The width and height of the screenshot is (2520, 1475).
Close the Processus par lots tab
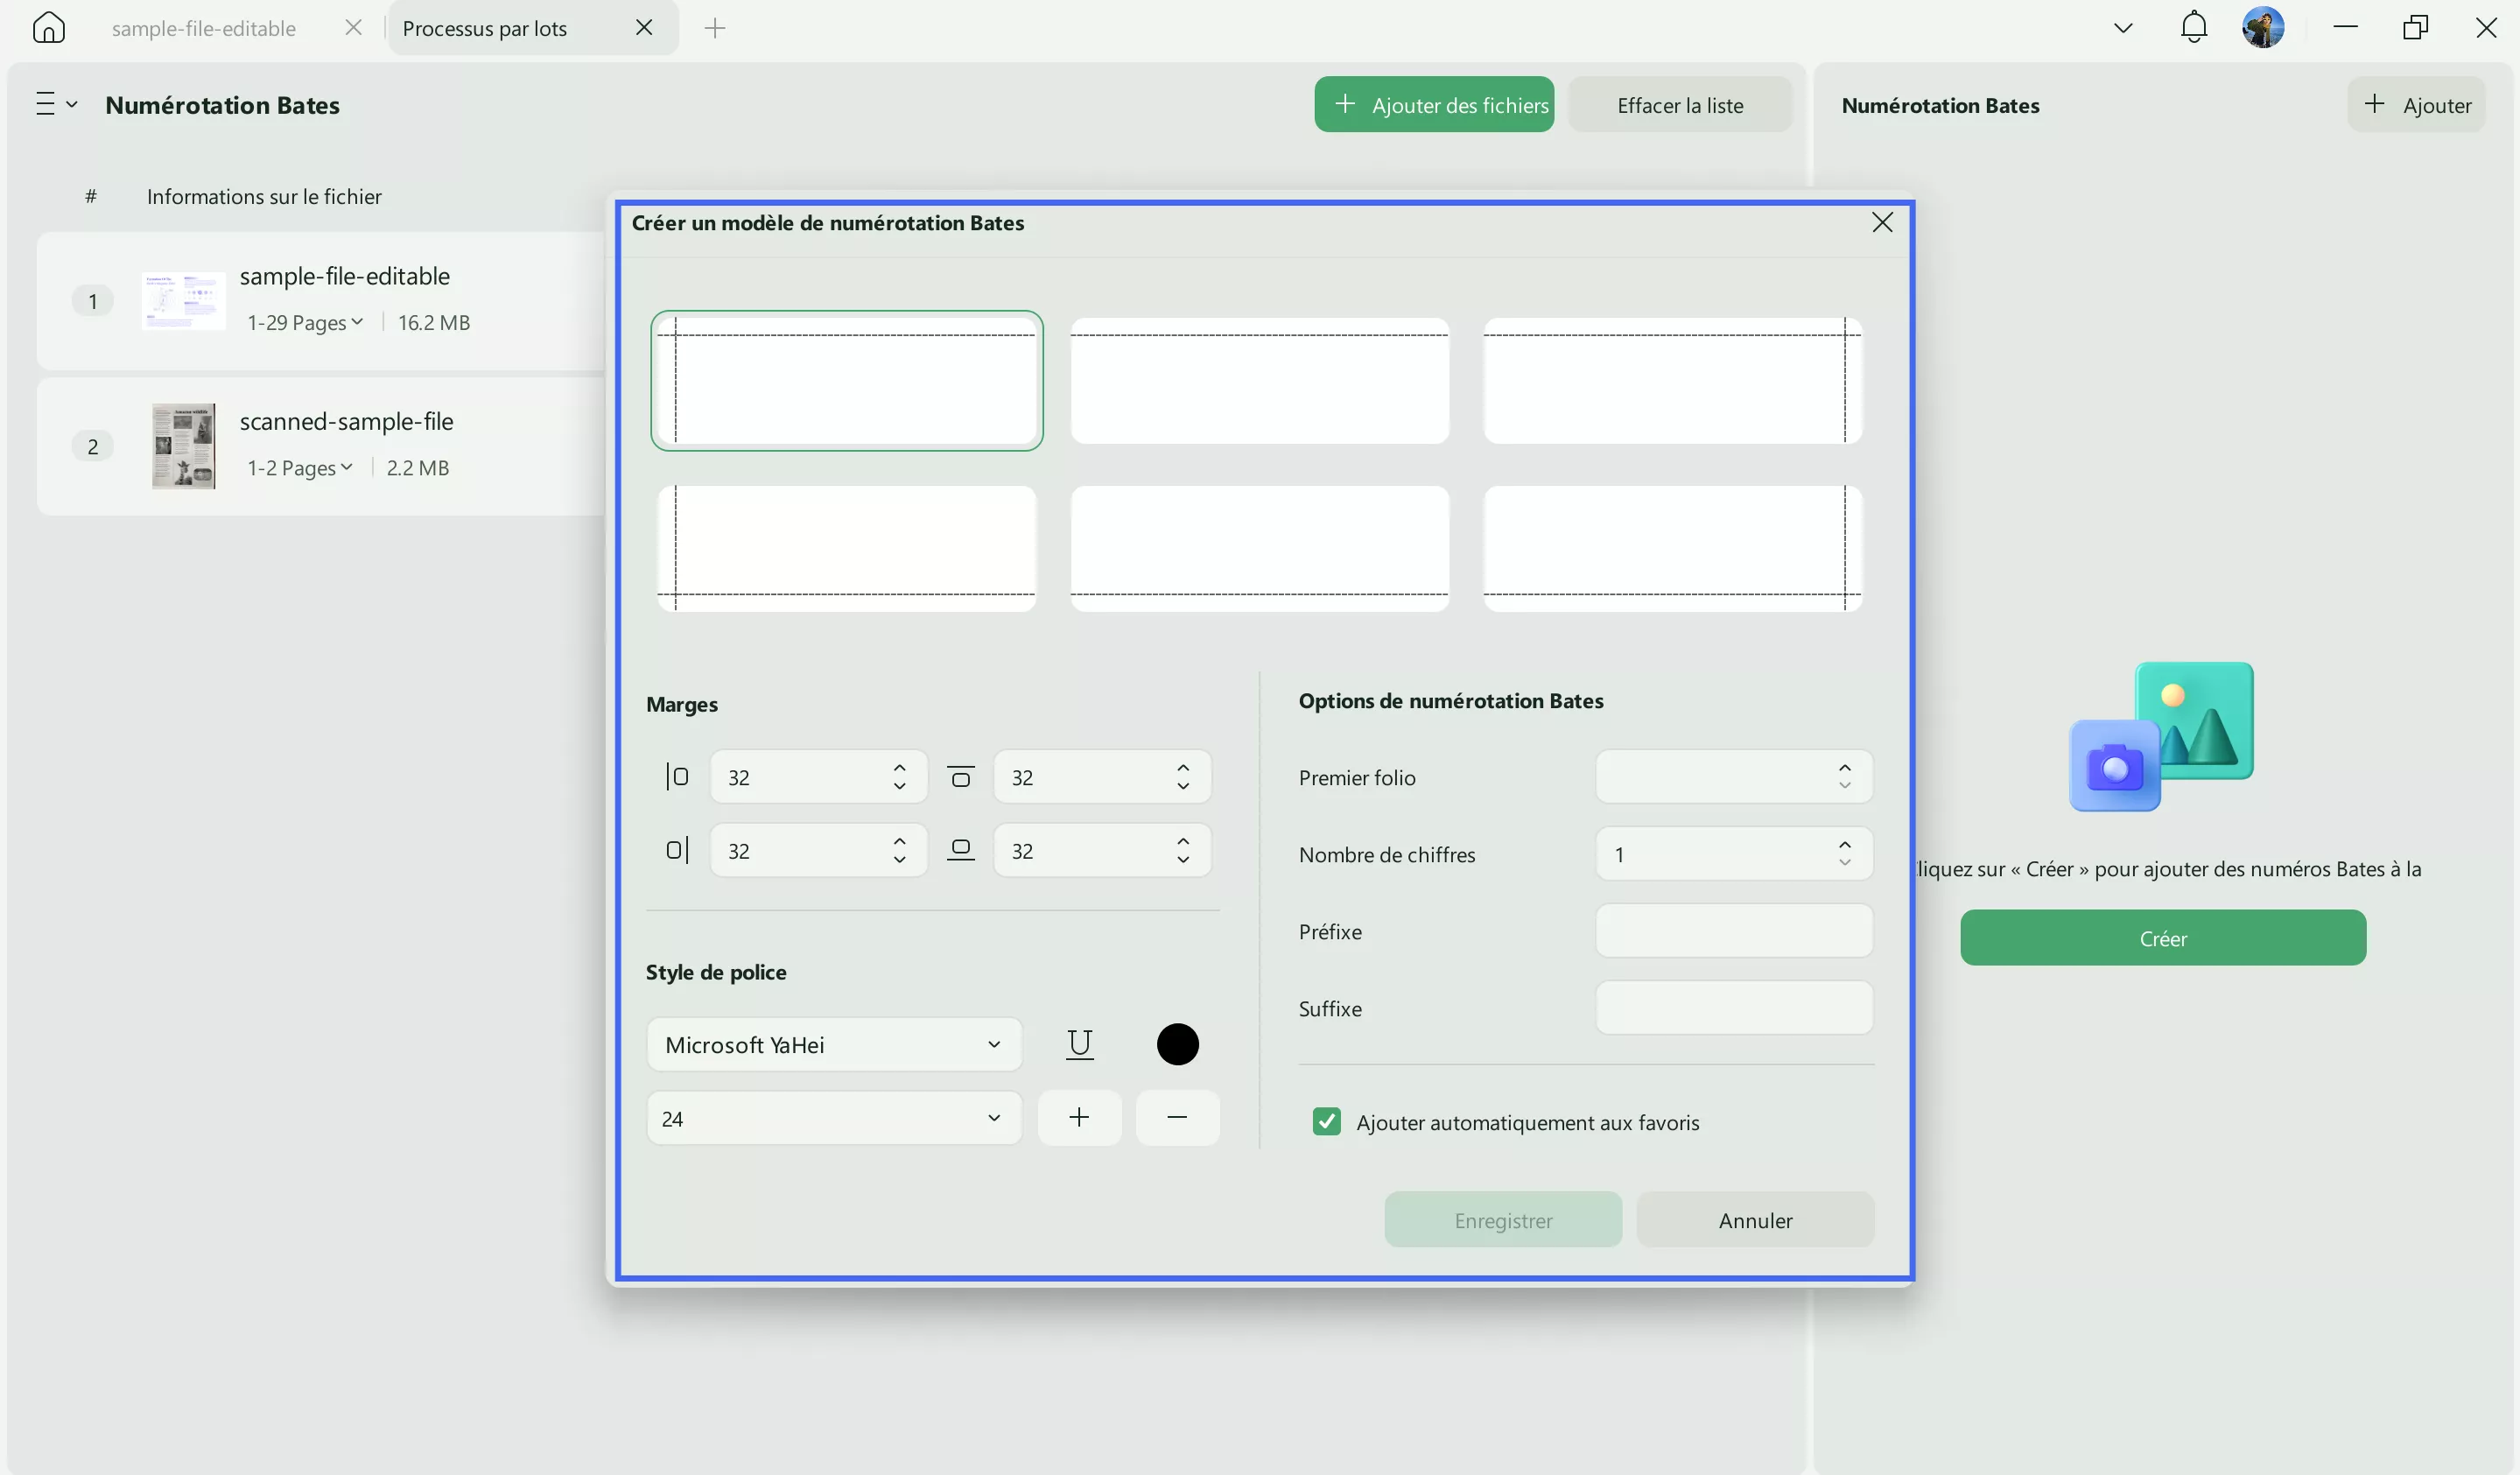coord(644,28)
